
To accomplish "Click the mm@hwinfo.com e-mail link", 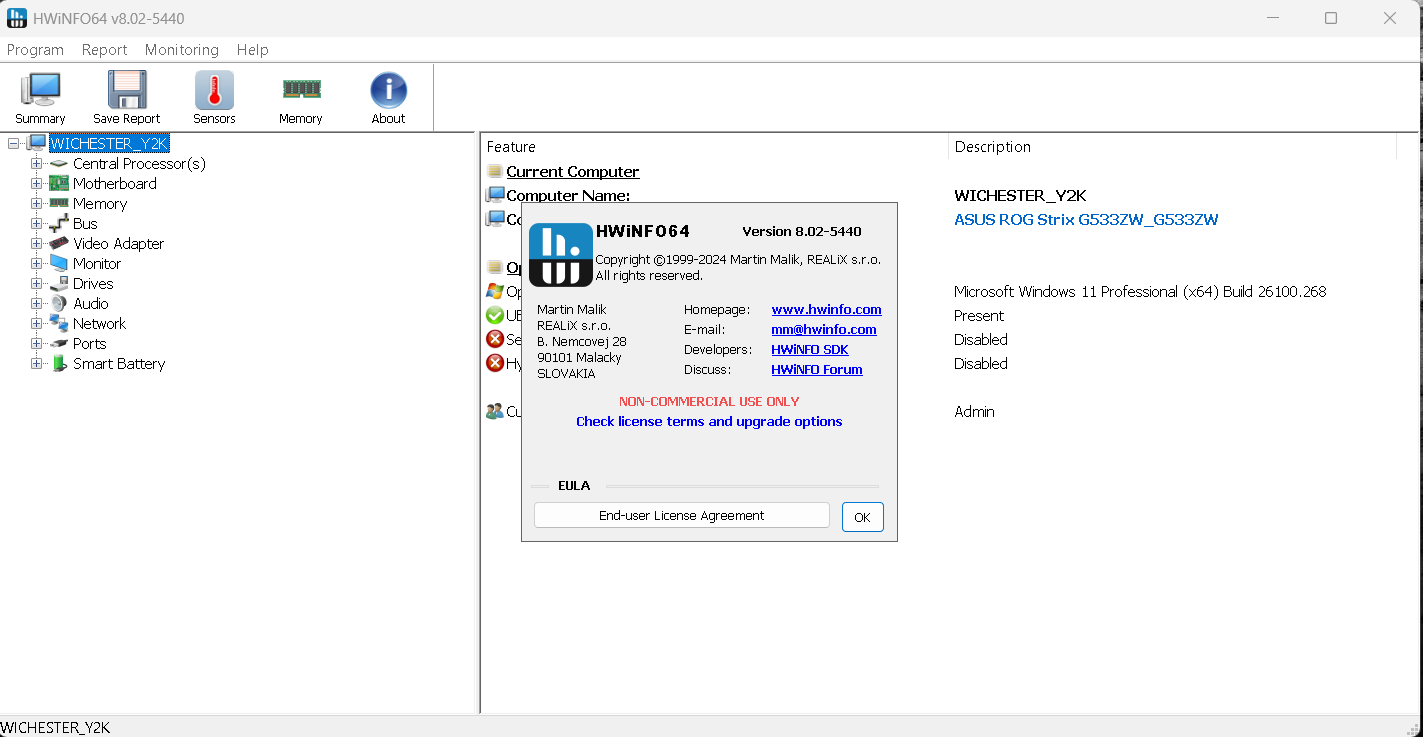I will (x=824, y=330).
